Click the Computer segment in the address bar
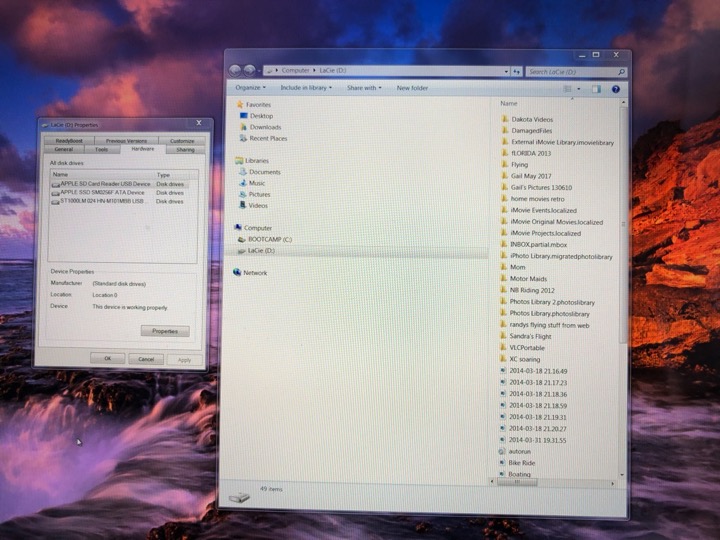 tap(295, 70)
